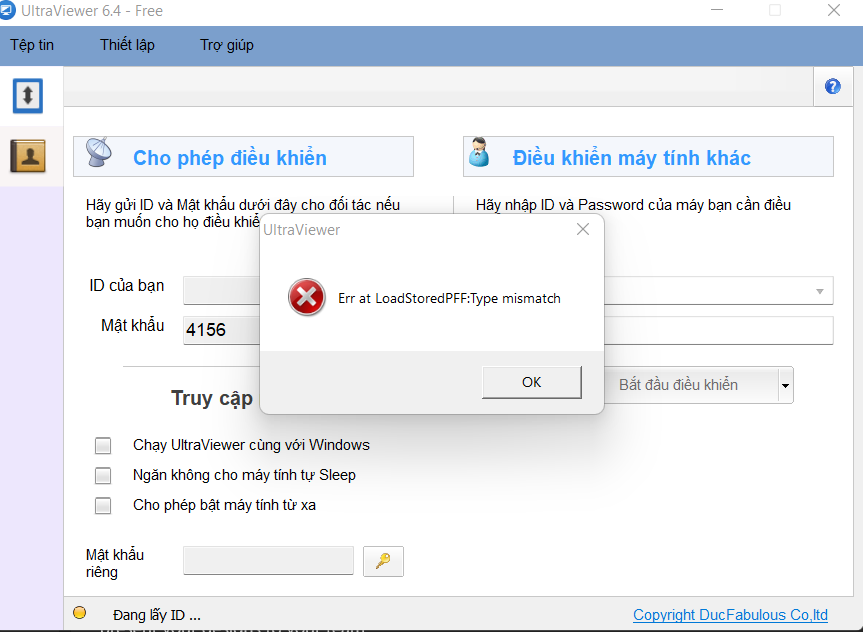Click OK in the error dialog
The height and width of the screenshot is (632, 863).
click(x=532, y=382)
